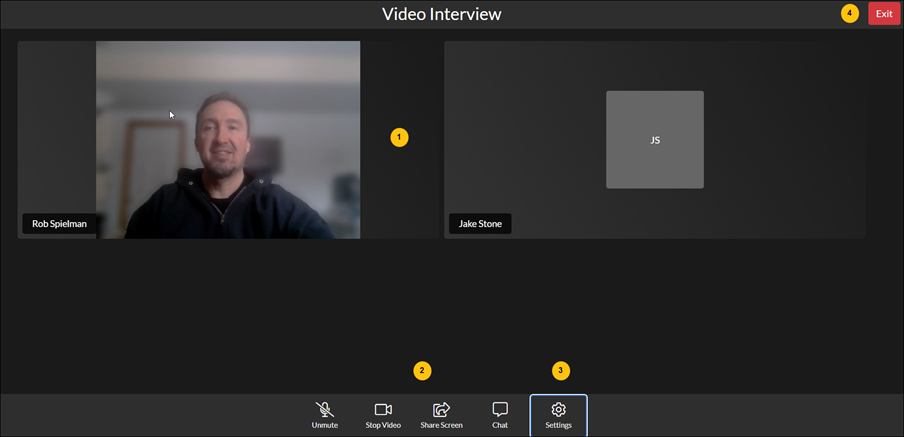Viewport: 904px width, 437px height.
Task: Click the "Settings" text label
Action: [558, 425]
